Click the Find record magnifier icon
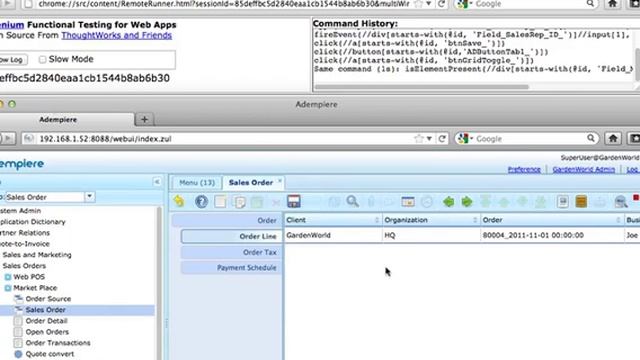The image size is (640, 360). 353,201
